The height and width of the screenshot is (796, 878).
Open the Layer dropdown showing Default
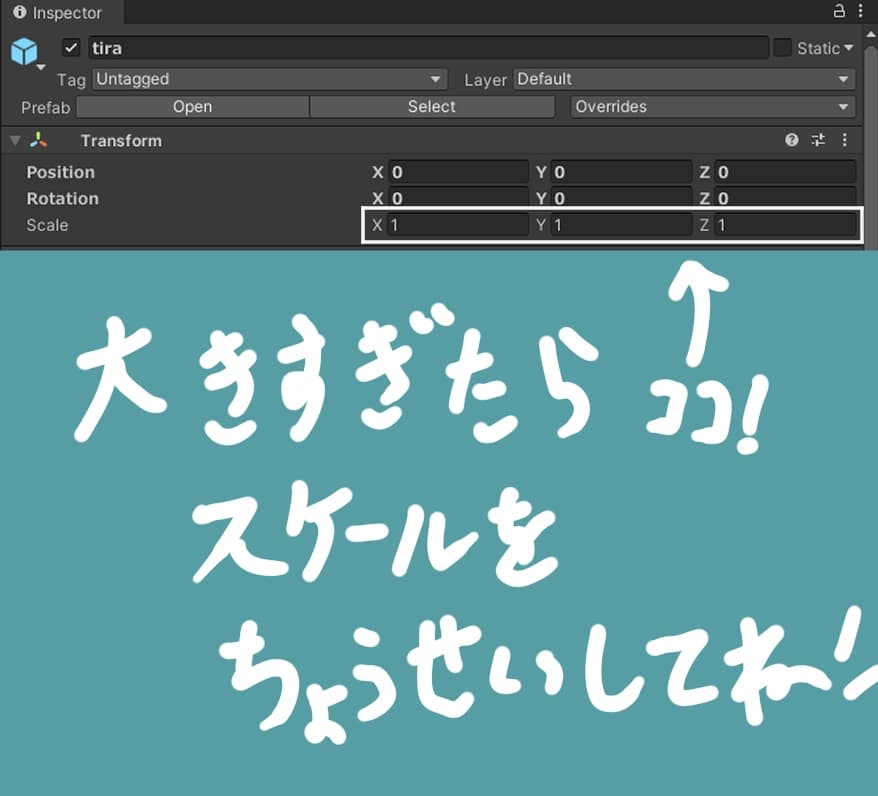(684, 79)
